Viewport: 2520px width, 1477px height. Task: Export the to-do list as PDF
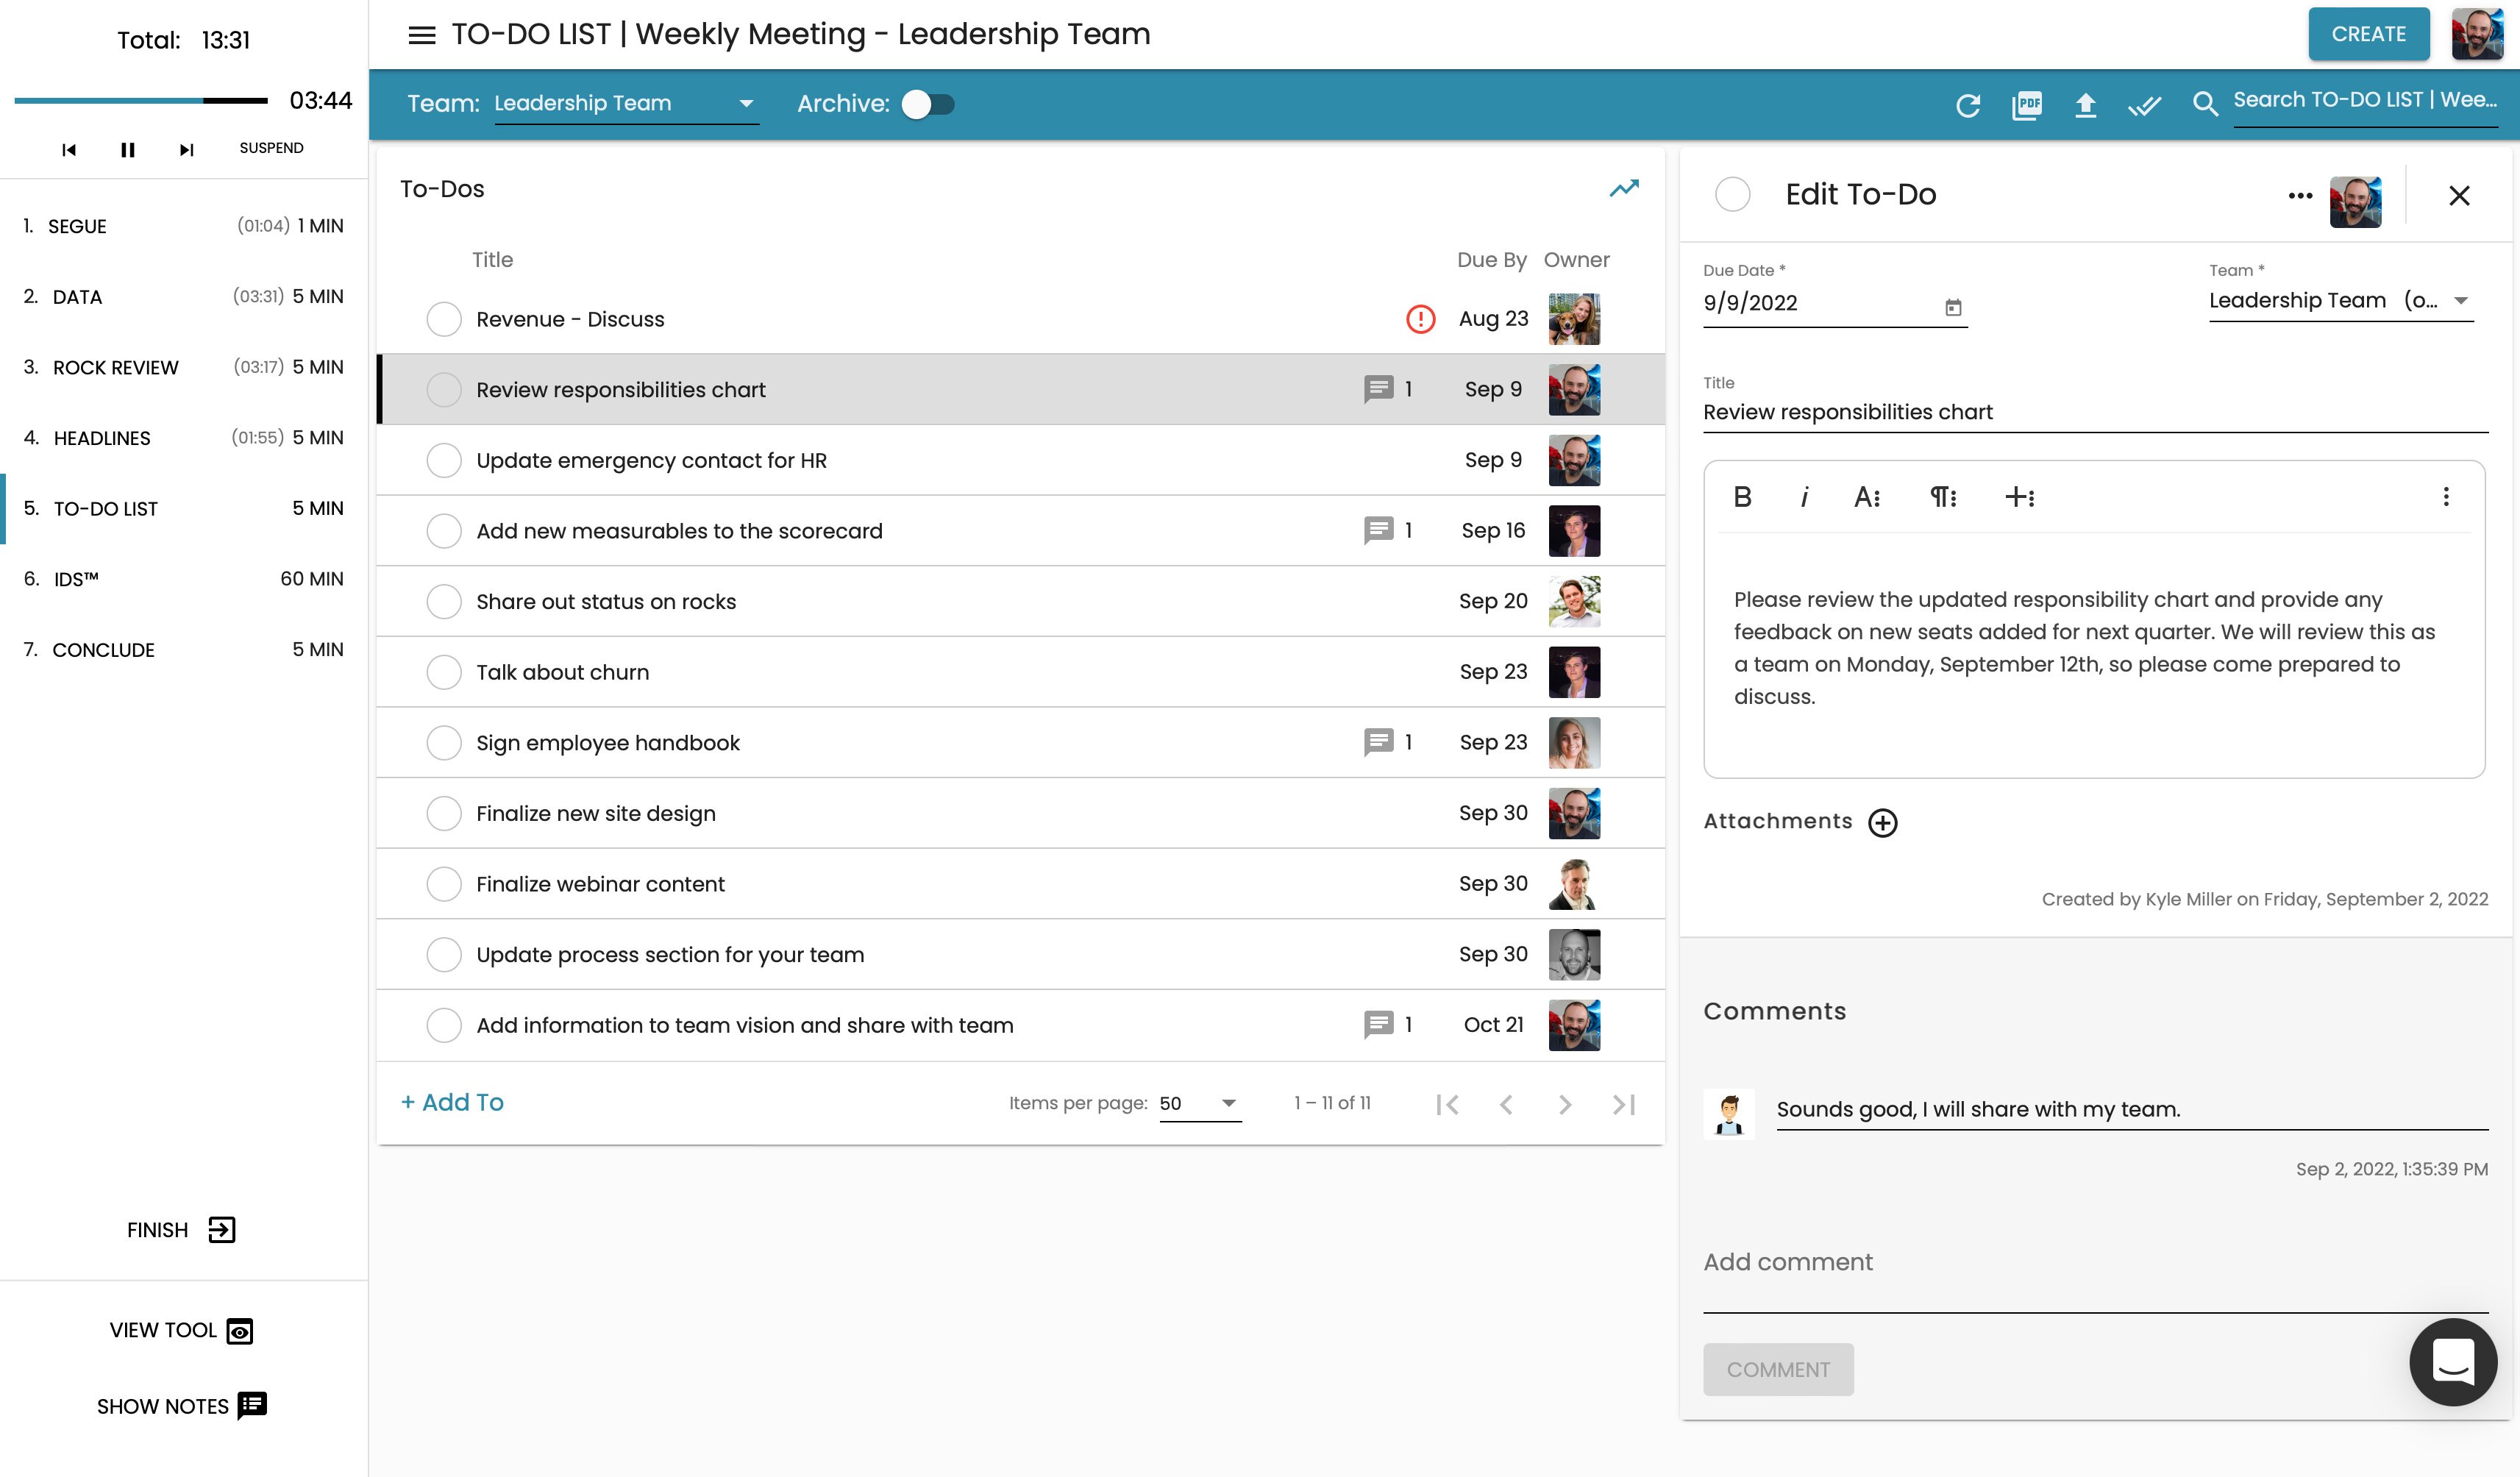[x=2027, y=104]
